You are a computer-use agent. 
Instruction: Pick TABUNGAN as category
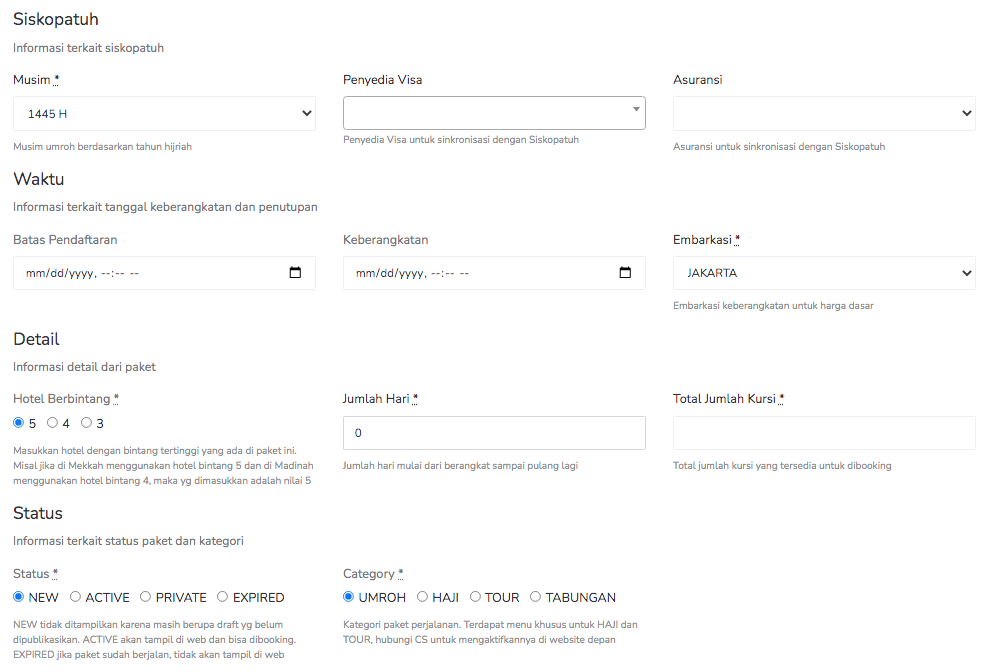[x=536, y=597]
